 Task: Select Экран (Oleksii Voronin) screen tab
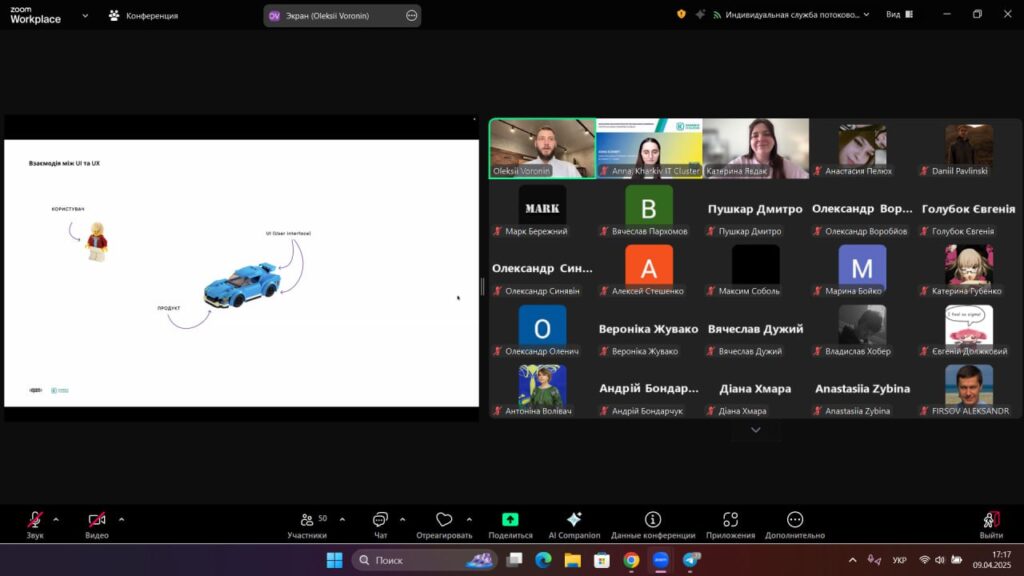point(342,16)
